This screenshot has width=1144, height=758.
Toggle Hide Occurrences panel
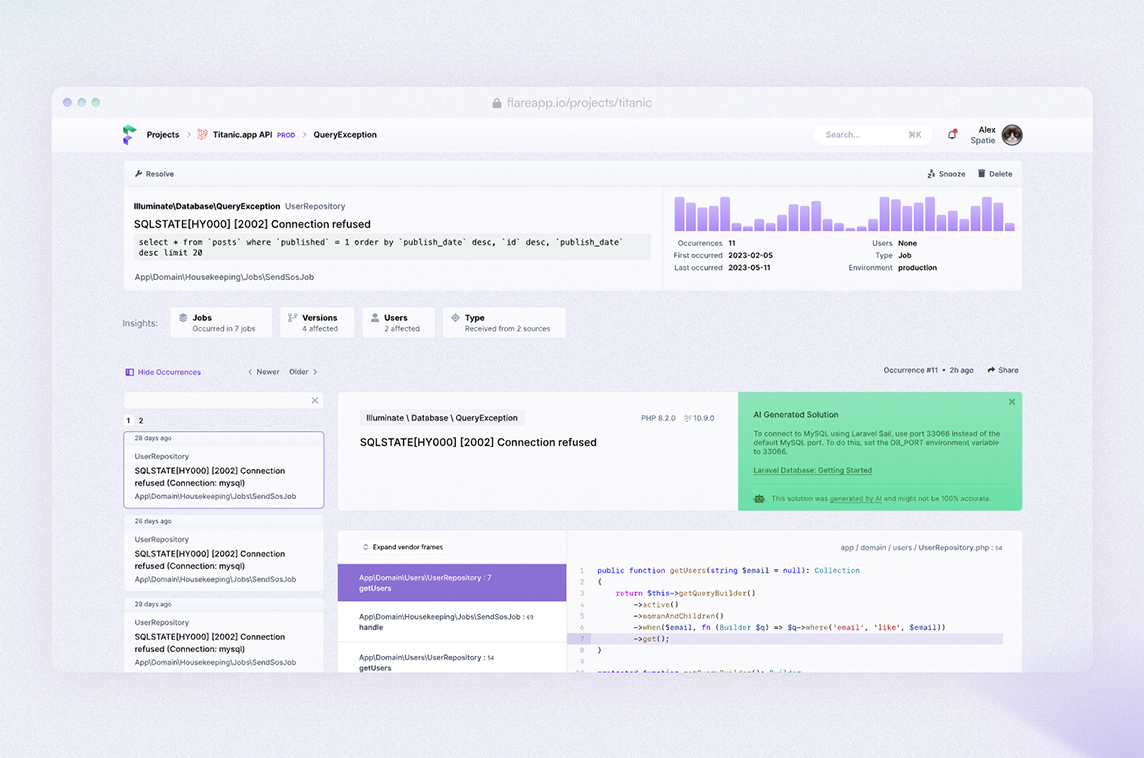[x=163, y=372]
